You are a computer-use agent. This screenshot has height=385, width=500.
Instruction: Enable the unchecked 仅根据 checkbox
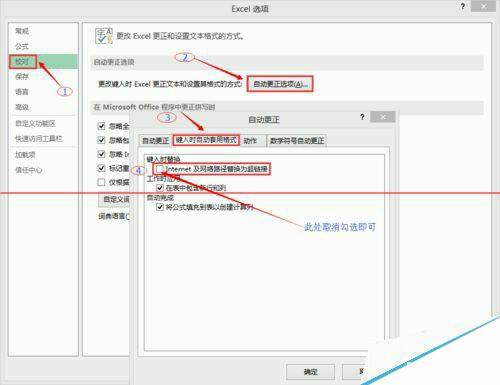point(101,182)
